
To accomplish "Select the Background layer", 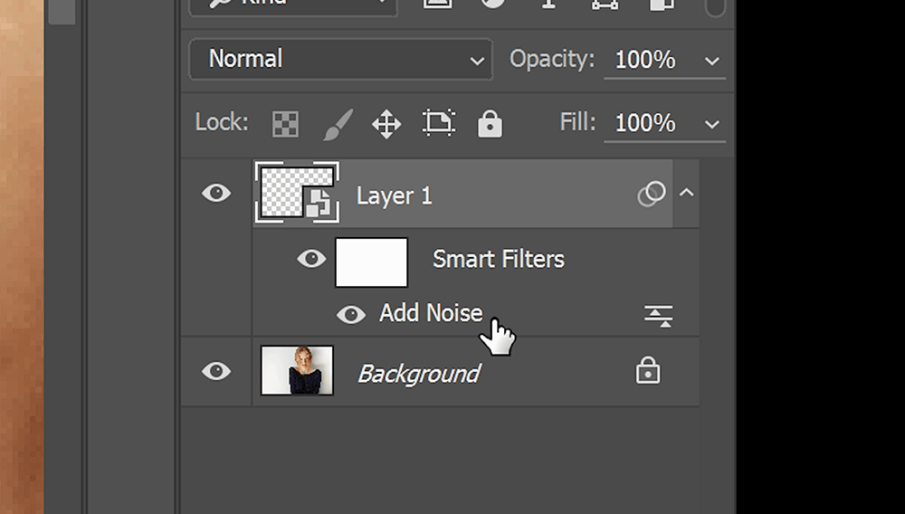I will coord(418,373).
